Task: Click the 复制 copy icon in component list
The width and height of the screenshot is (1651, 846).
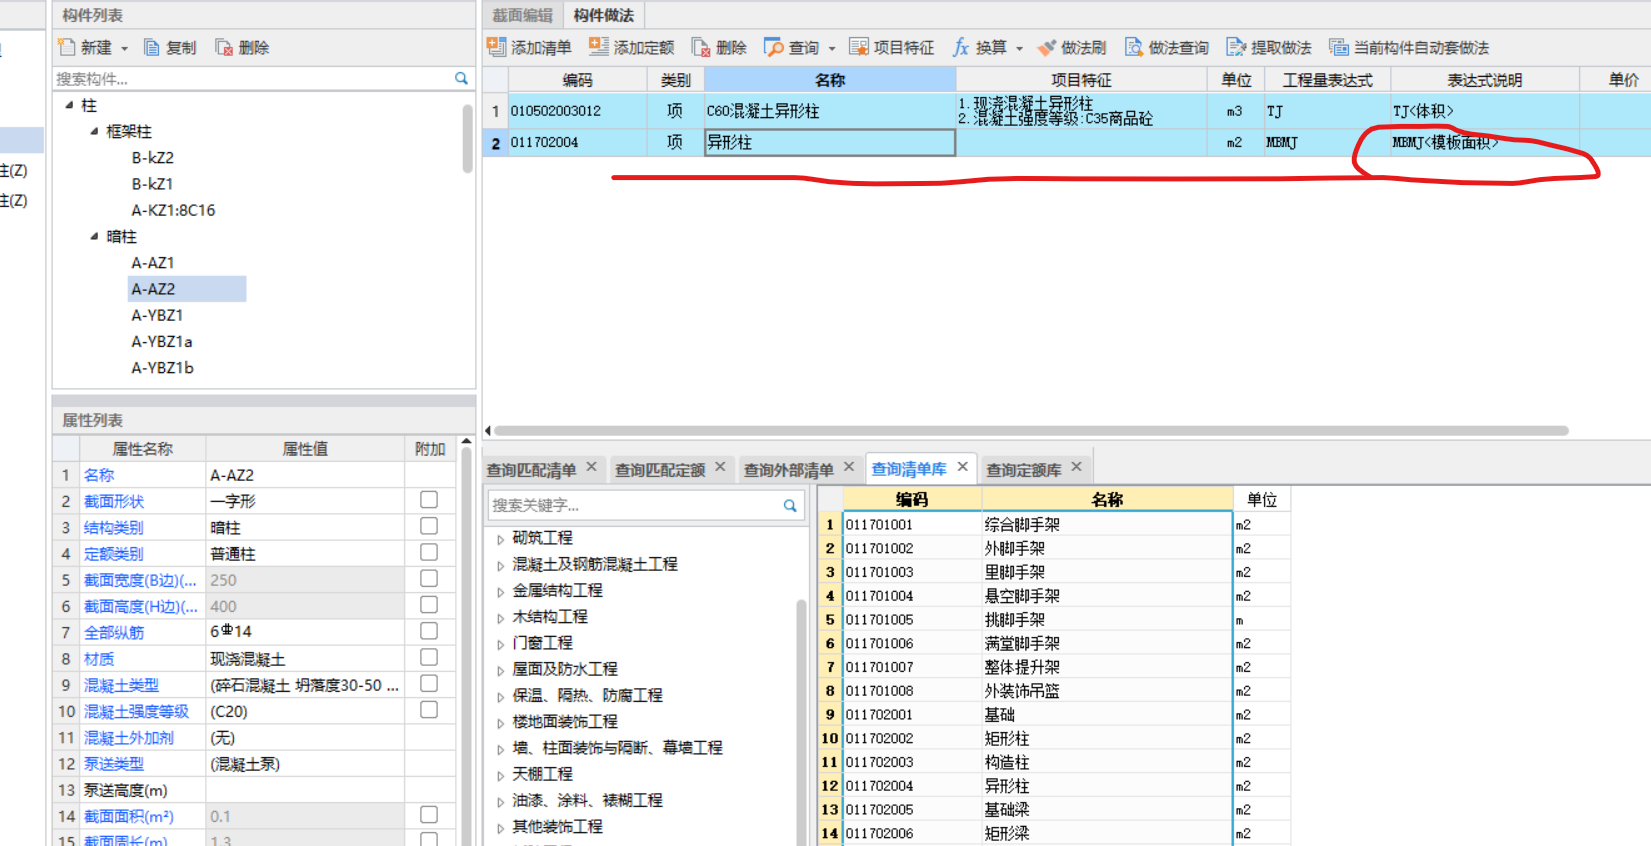Action: (152, 47)
